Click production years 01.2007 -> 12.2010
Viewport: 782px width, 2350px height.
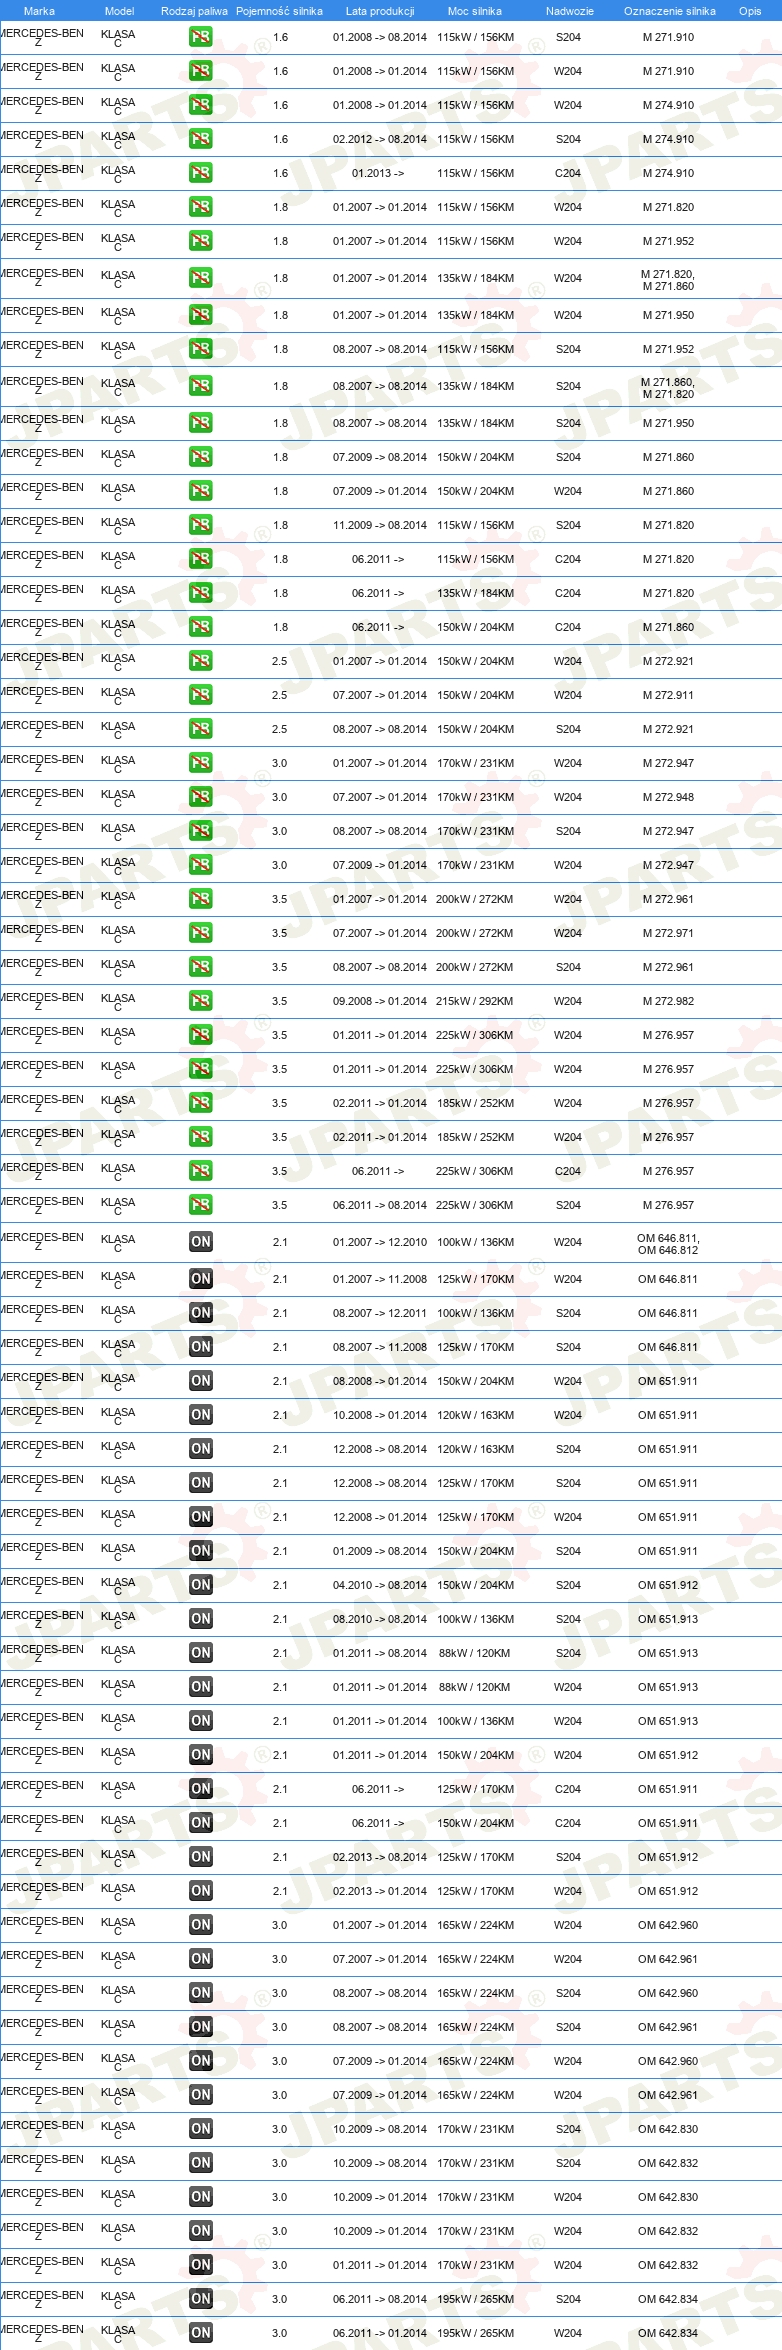coord(380,1242)
